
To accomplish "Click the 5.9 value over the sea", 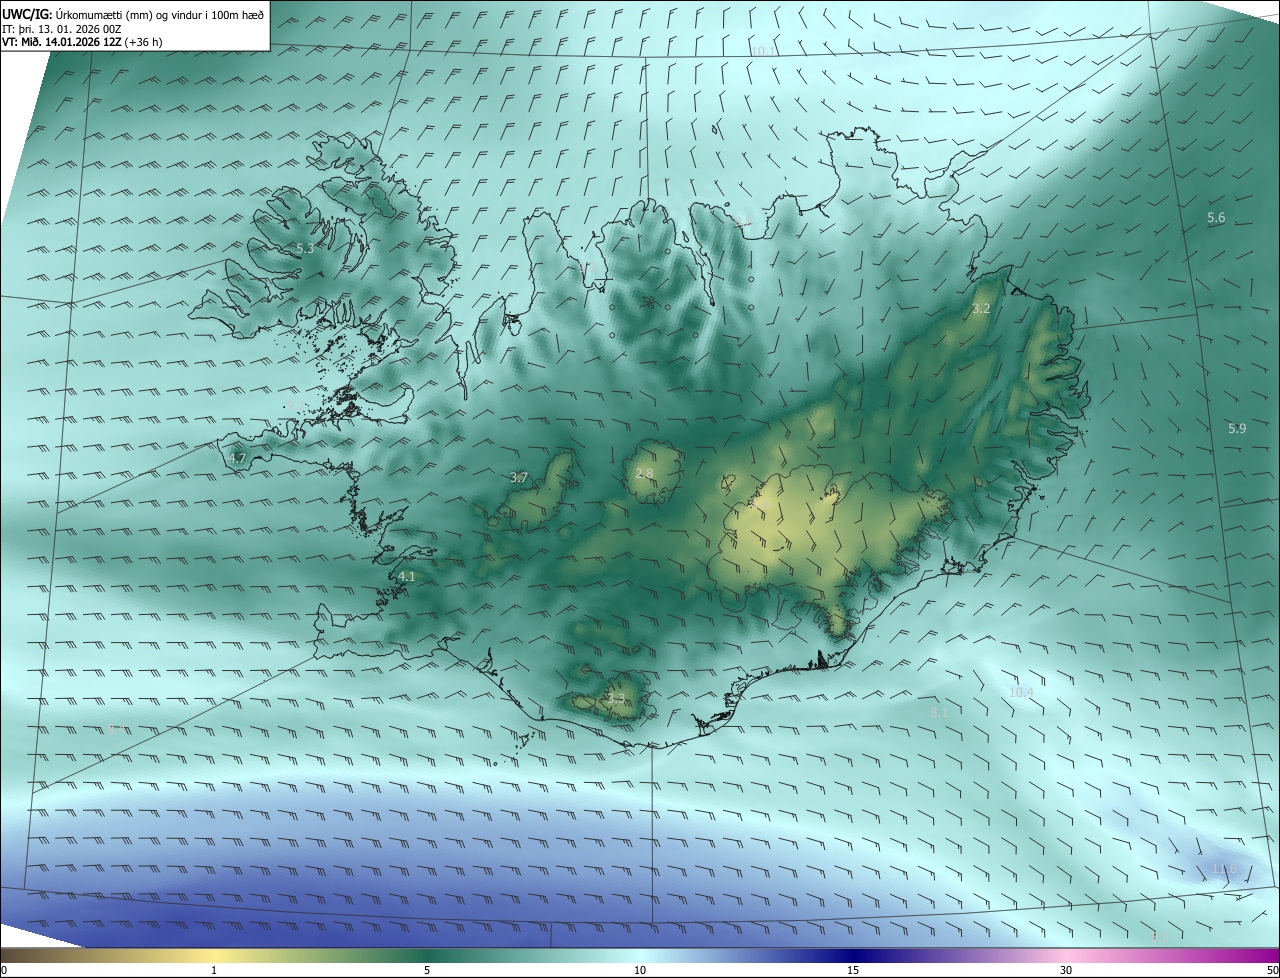I will click(x=1237, y=429).
